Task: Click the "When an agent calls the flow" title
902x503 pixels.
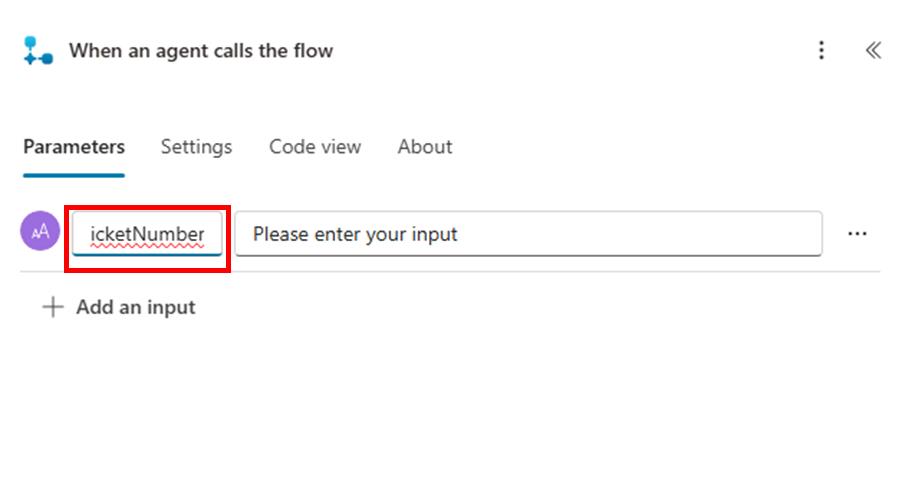Action: (x=201, y=51)
